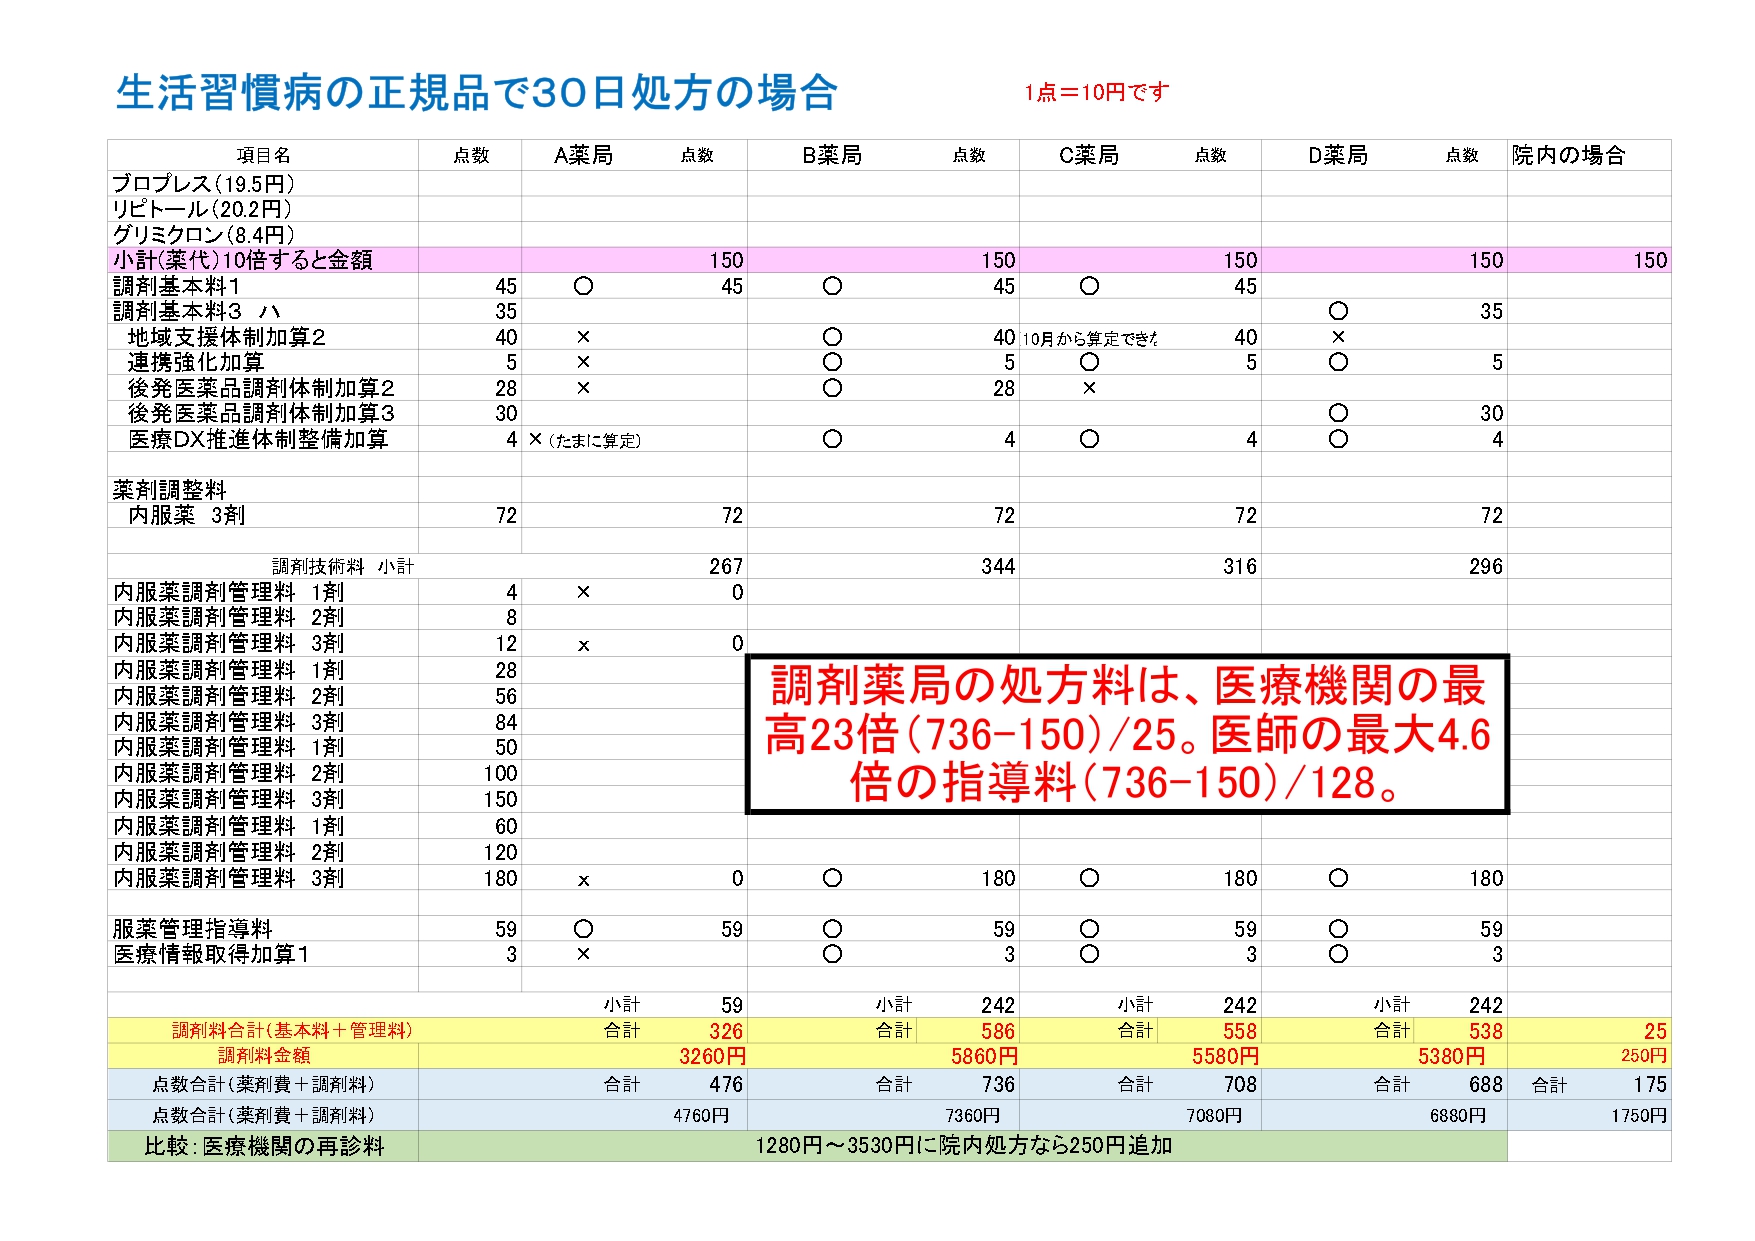Click the point value 84 in the 点数 column
Screen dimensions: 1755x1241
[x=506, y=721]
